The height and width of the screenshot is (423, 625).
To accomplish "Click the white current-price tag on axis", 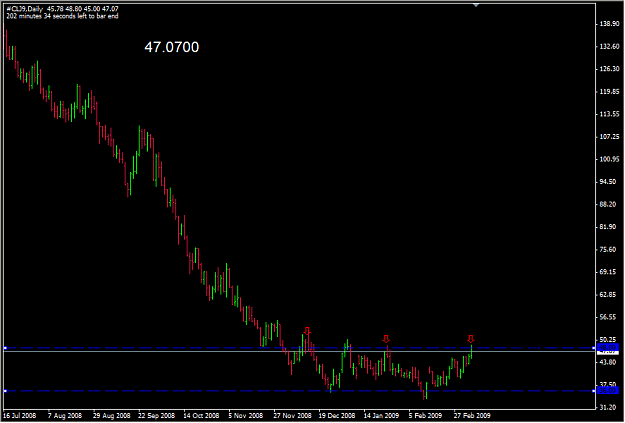I will coord(608,353).
